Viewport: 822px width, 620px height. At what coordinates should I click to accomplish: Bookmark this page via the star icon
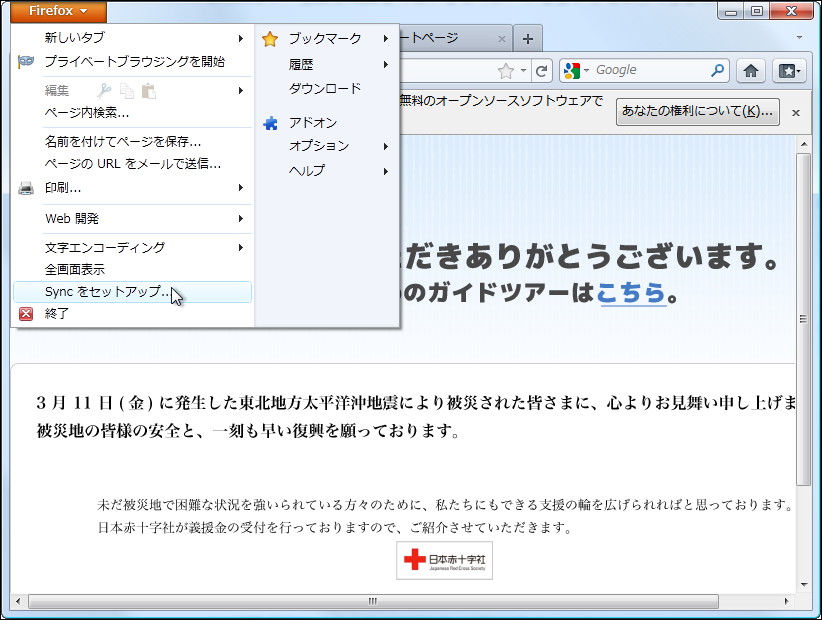click(x=505, y=70)
